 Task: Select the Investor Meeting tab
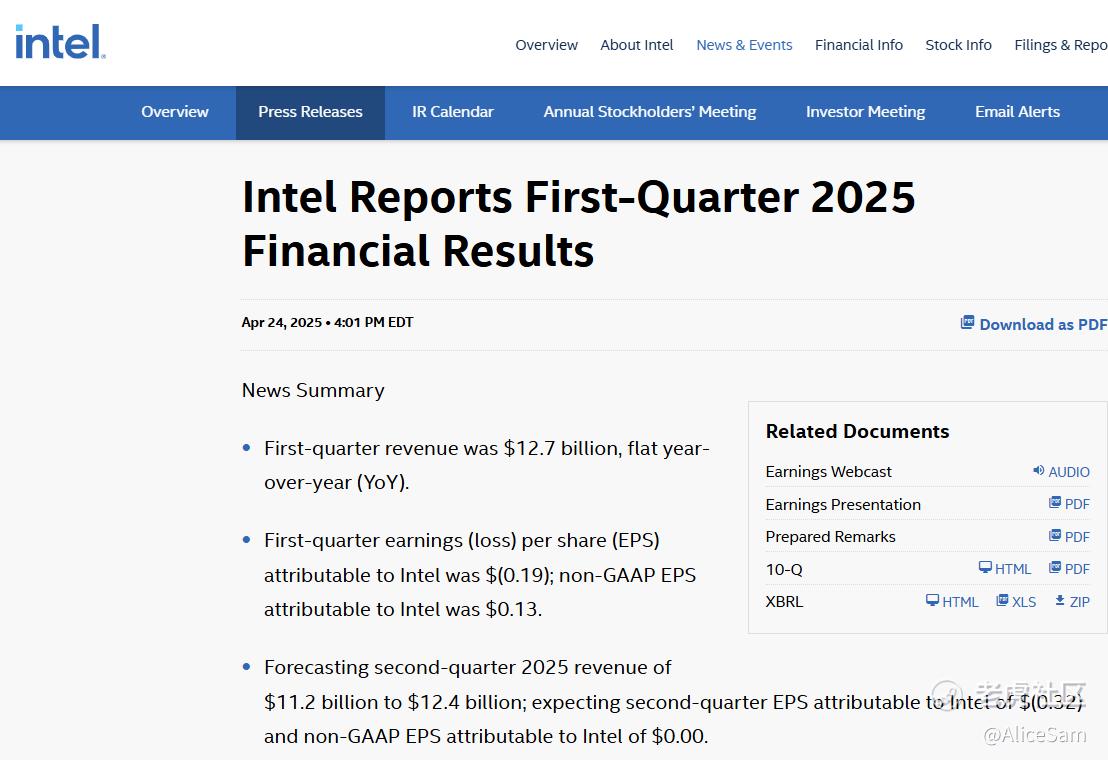(866, 112)
